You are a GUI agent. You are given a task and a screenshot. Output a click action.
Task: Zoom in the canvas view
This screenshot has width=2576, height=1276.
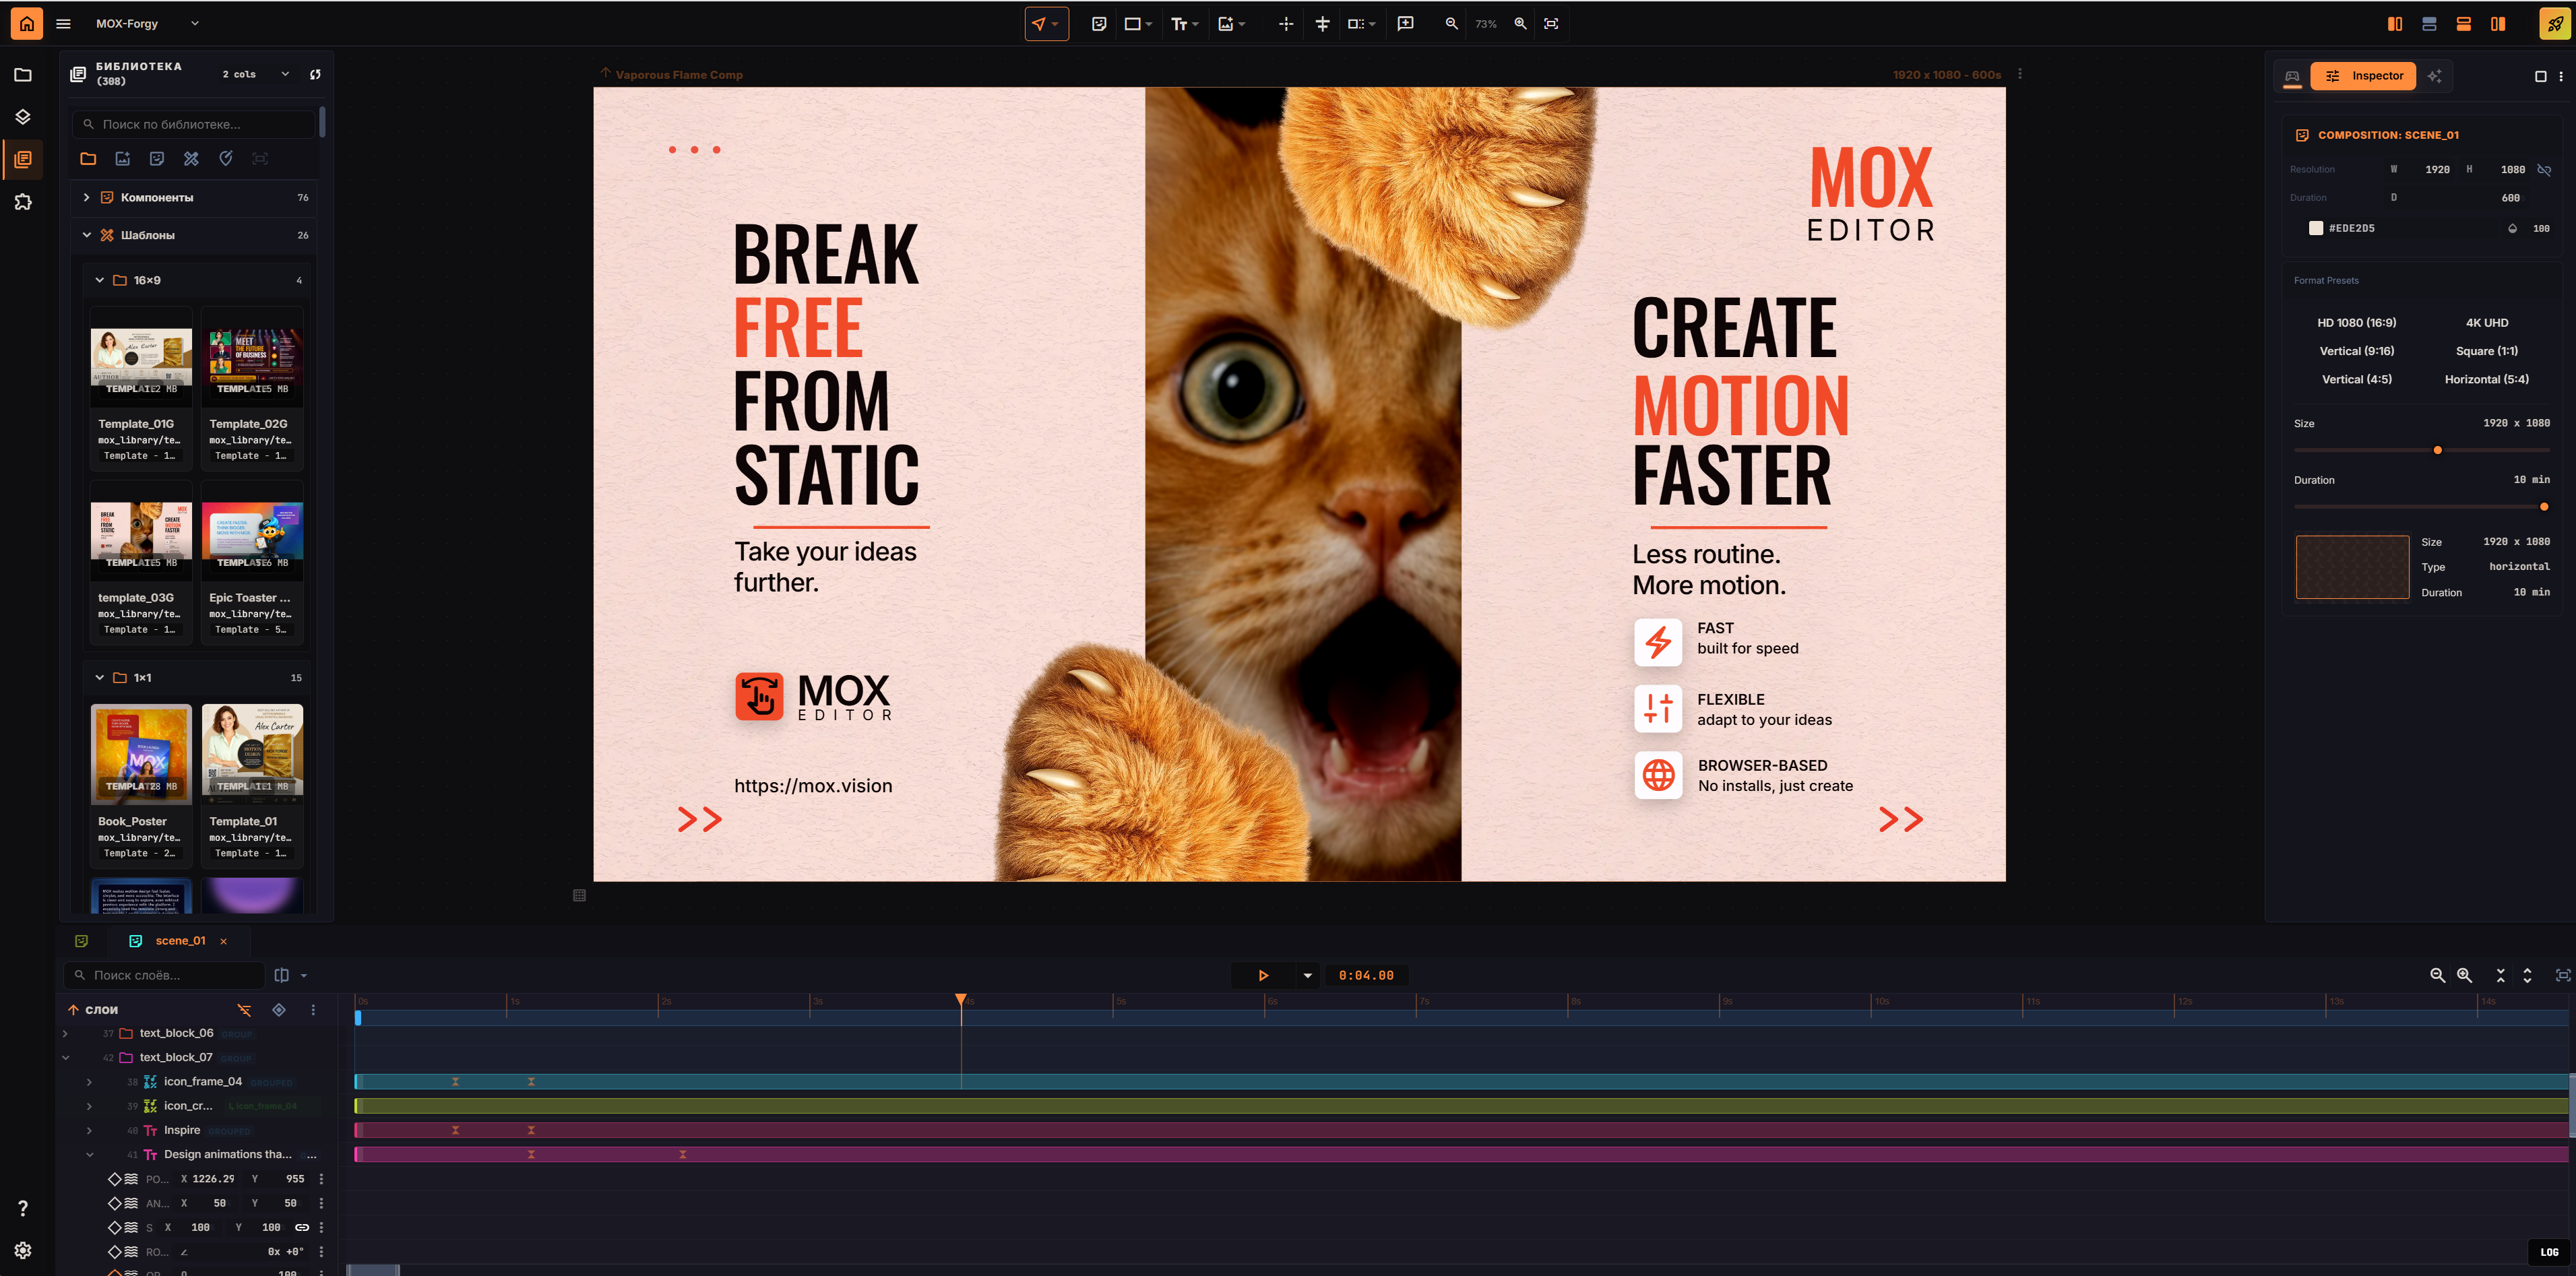[1520, 23]
